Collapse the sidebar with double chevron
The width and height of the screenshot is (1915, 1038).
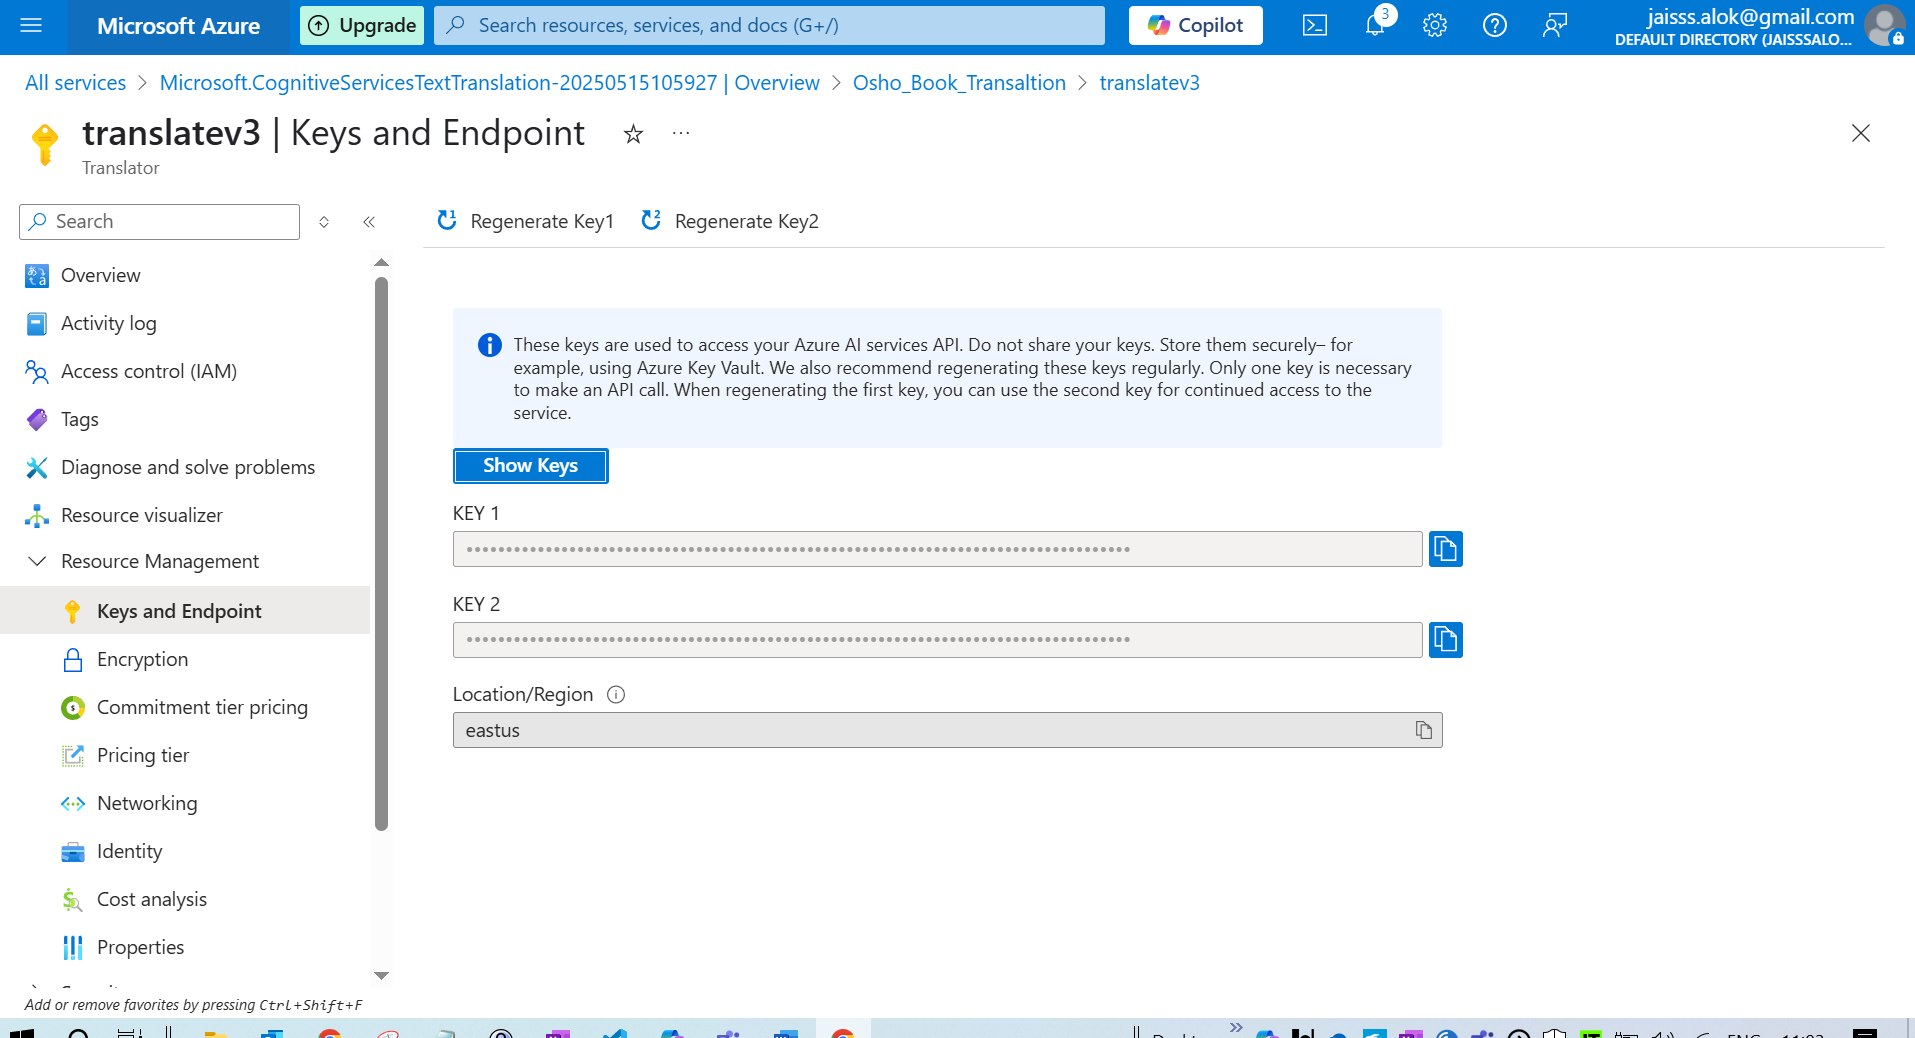coord(369,222)
